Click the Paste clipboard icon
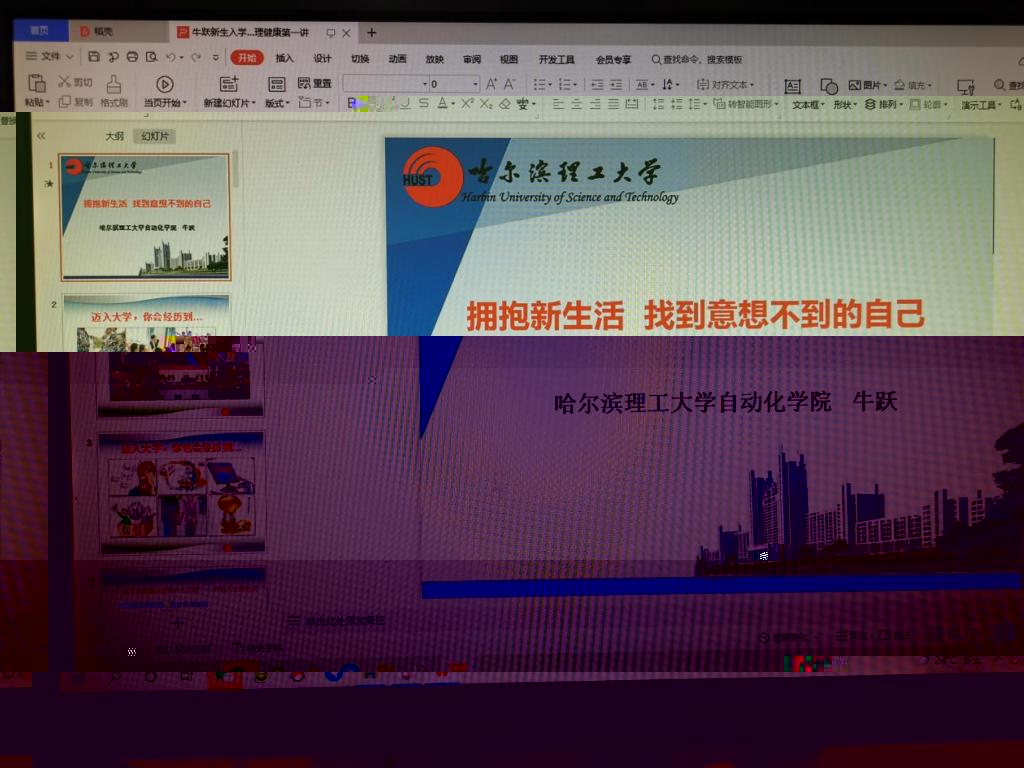The height and width of the screenshot is (768, 1024). (x=37, y=84)
